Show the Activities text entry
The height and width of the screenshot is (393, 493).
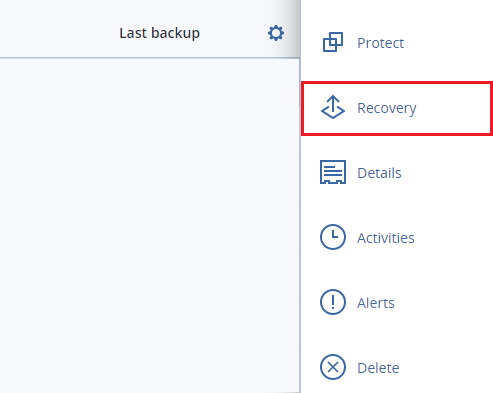[386, 238]
